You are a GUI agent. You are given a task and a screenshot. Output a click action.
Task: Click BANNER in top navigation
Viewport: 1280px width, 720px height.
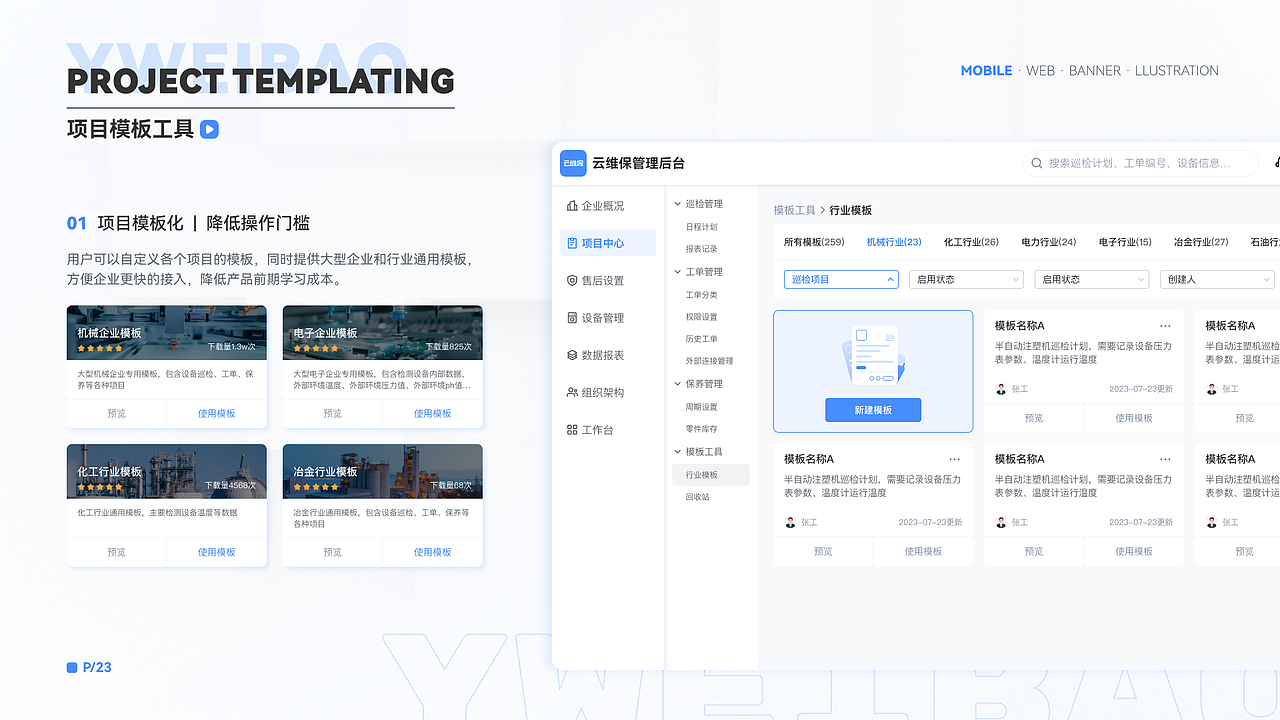click(1095, 71)
